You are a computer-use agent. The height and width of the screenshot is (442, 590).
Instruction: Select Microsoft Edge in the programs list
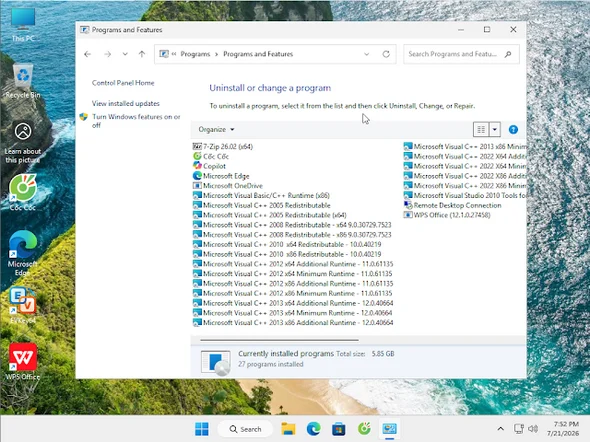coord(221,176)
